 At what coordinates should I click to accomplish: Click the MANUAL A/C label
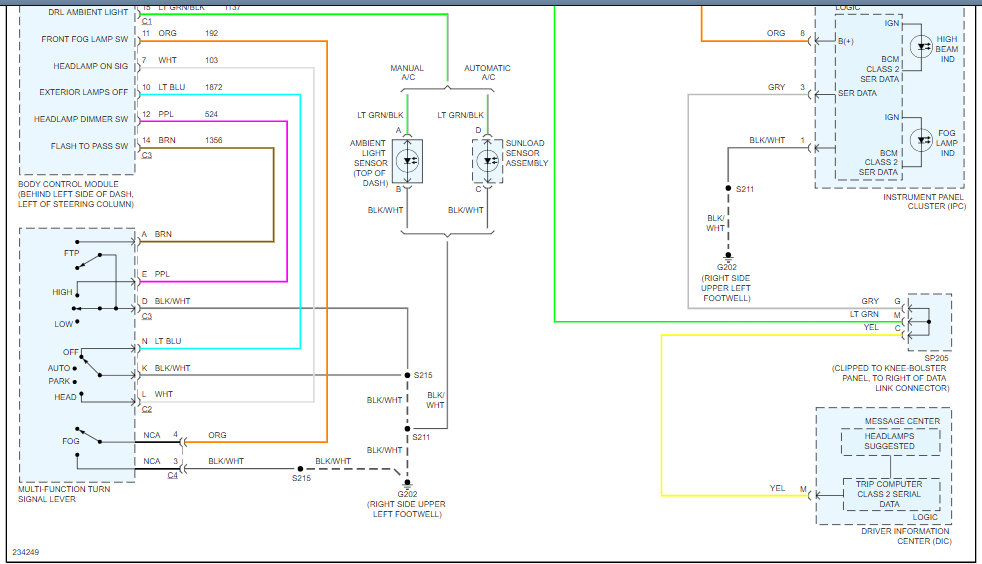[x=407, y=73]
